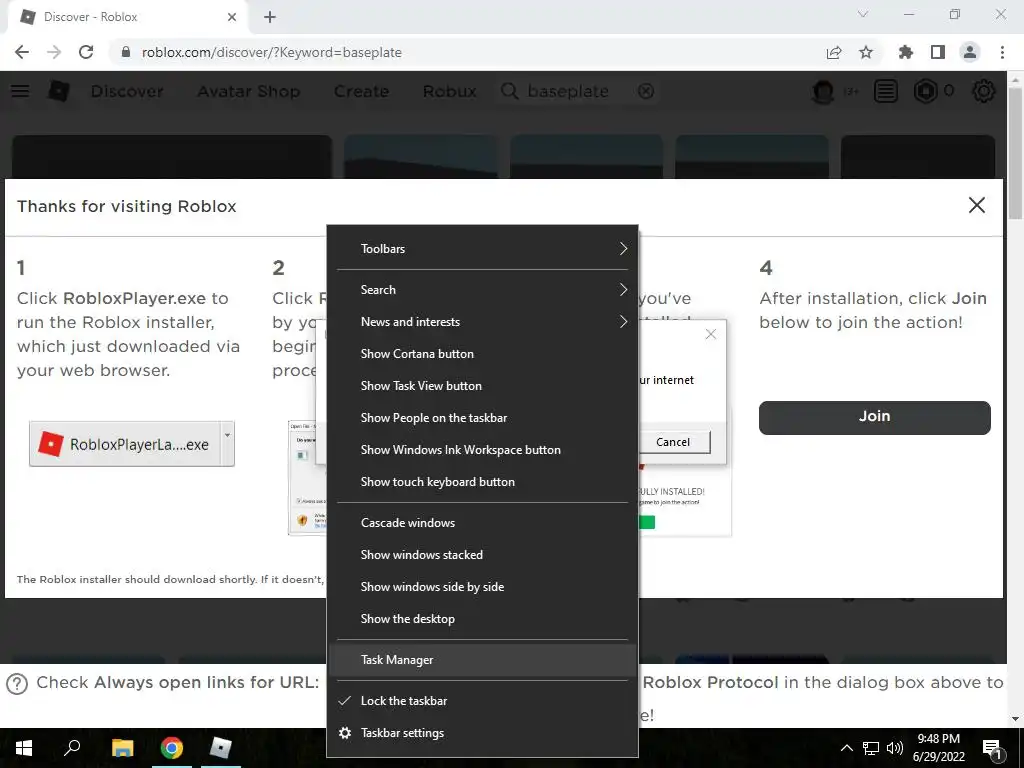
Task: Open the tab search chevron
Action: point(863,14)
